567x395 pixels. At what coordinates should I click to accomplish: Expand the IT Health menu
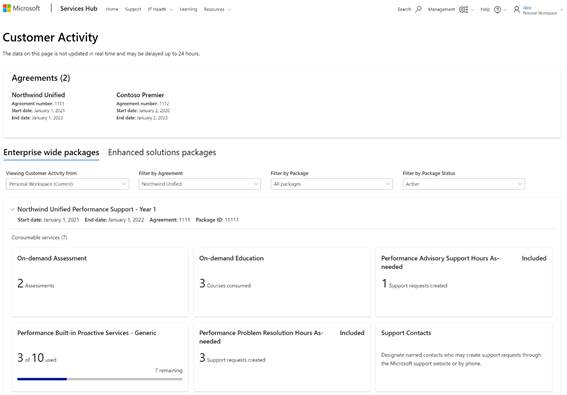point(160,9)
